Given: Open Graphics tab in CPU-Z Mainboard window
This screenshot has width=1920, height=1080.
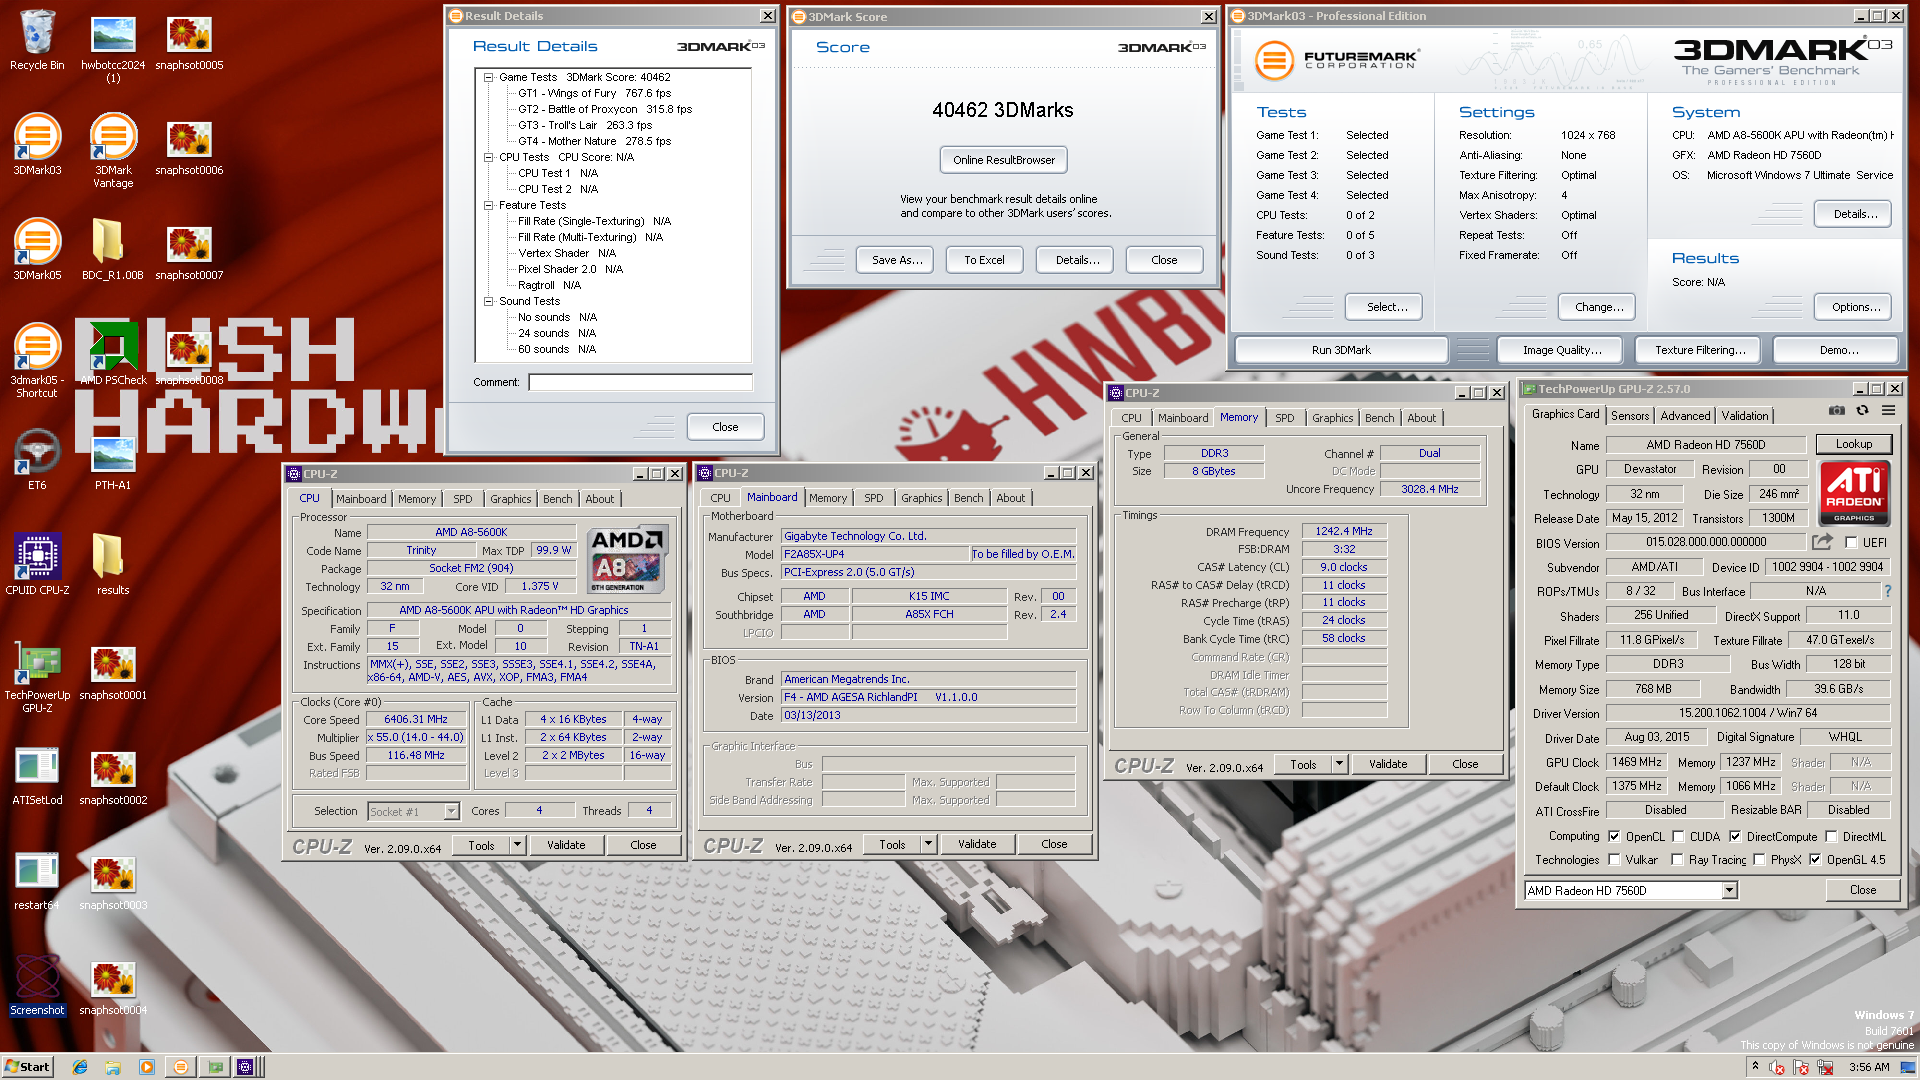Looking at the screenshot, I should click(x=921, y=498).
